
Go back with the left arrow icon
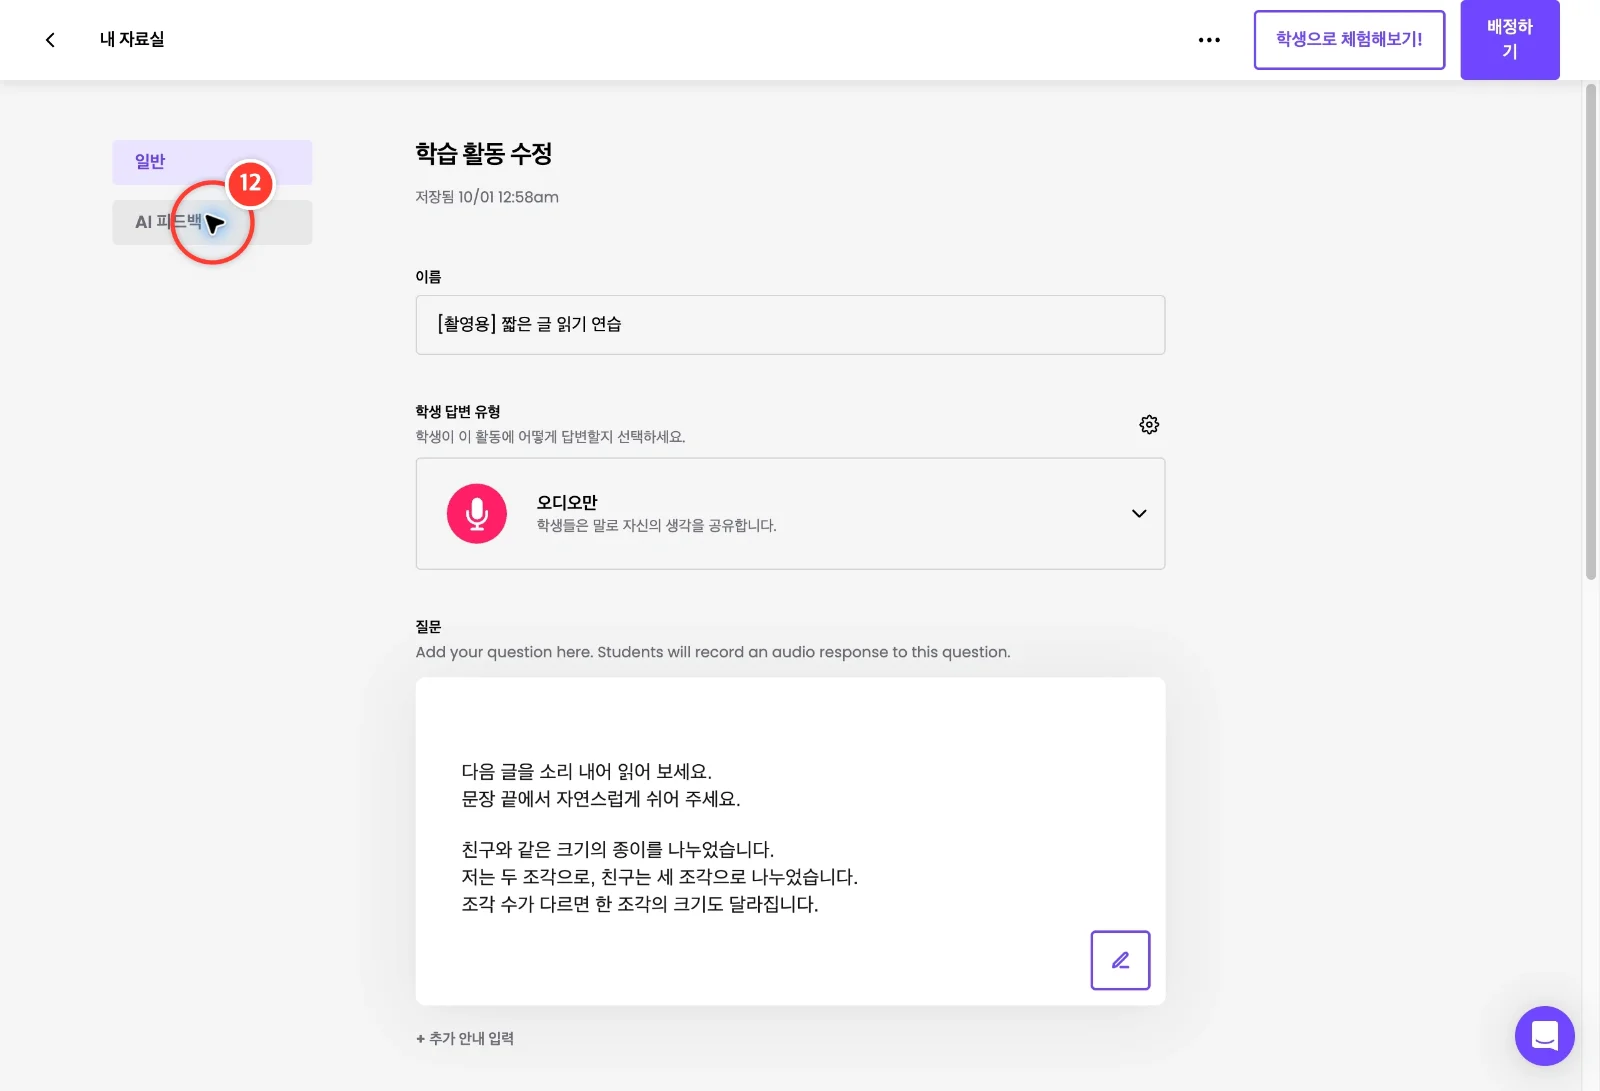[50, 40]
